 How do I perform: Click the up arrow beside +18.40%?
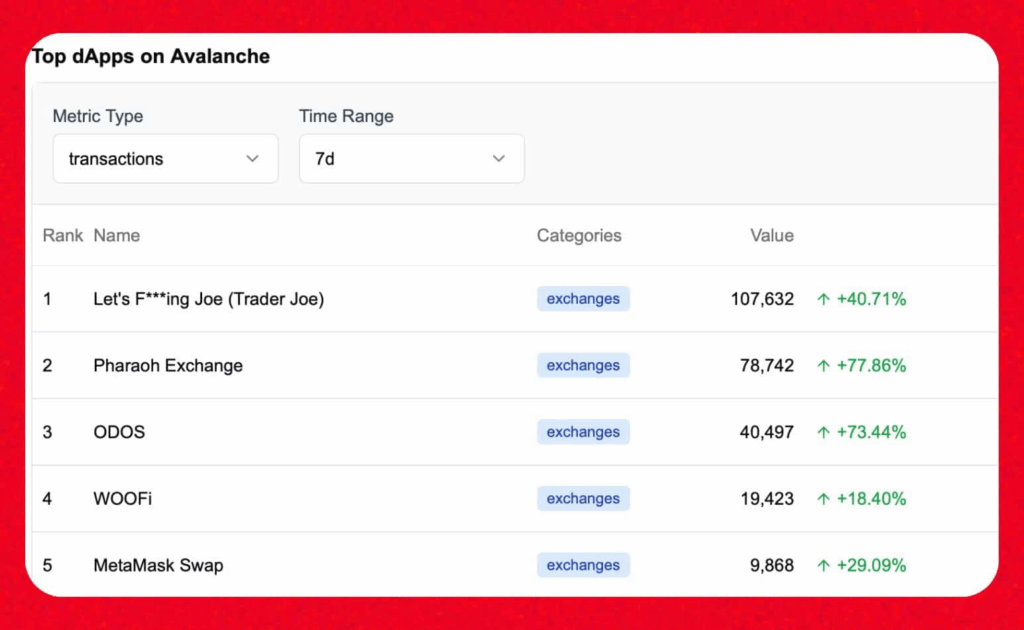coord(824,499)
